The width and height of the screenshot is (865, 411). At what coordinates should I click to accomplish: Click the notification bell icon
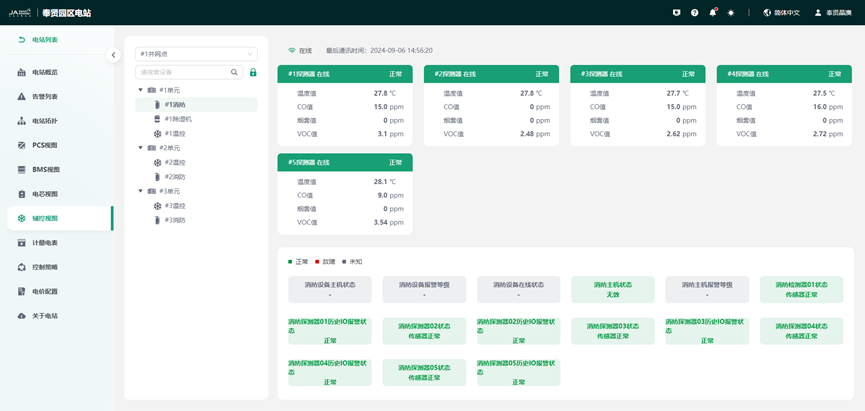click(x=713, y=12)
